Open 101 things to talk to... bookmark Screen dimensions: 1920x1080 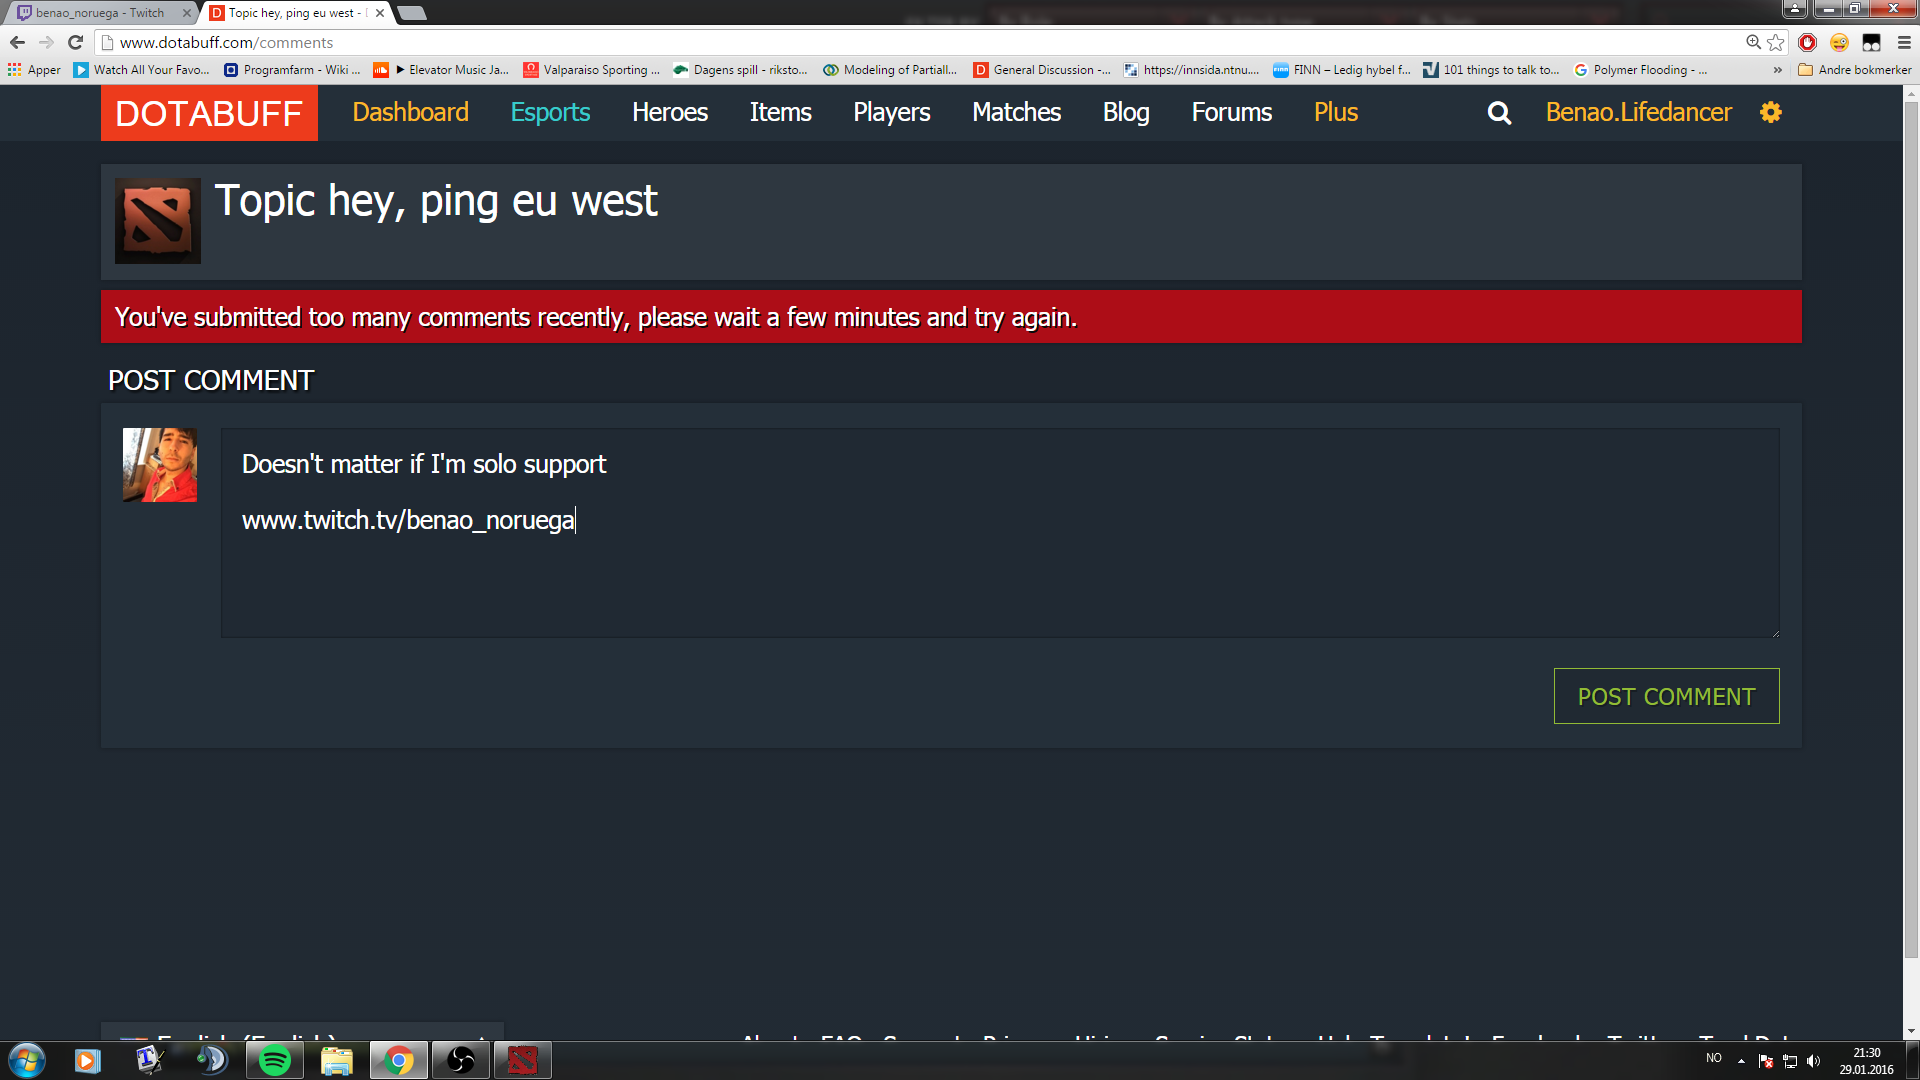pyautogui.click(x=1491, y=69)
